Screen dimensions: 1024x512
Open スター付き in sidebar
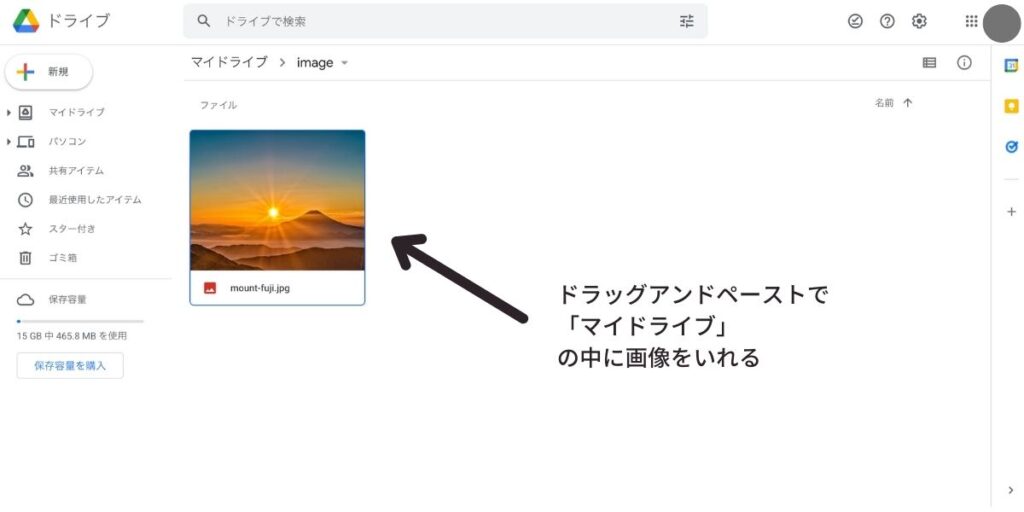(72, 229)
